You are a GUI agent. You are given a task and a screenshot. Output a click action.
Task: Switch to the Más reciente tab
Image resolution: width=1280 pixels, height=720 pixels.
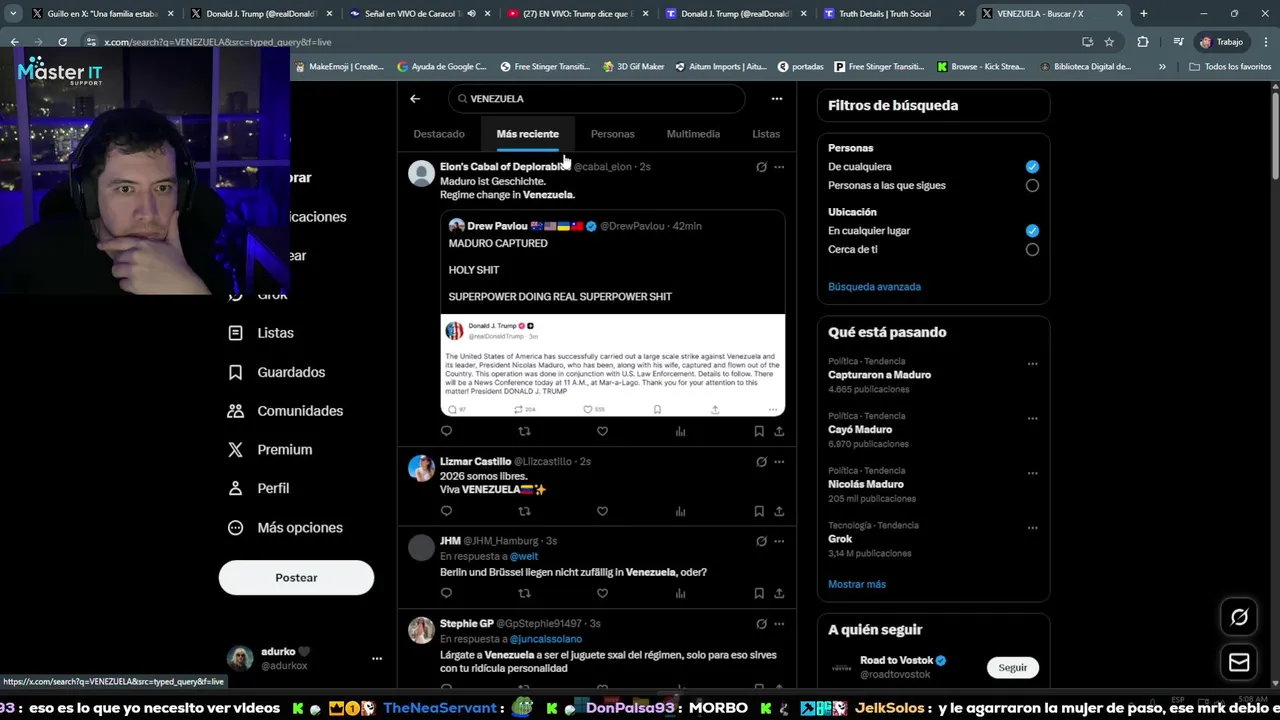(528, 134)
